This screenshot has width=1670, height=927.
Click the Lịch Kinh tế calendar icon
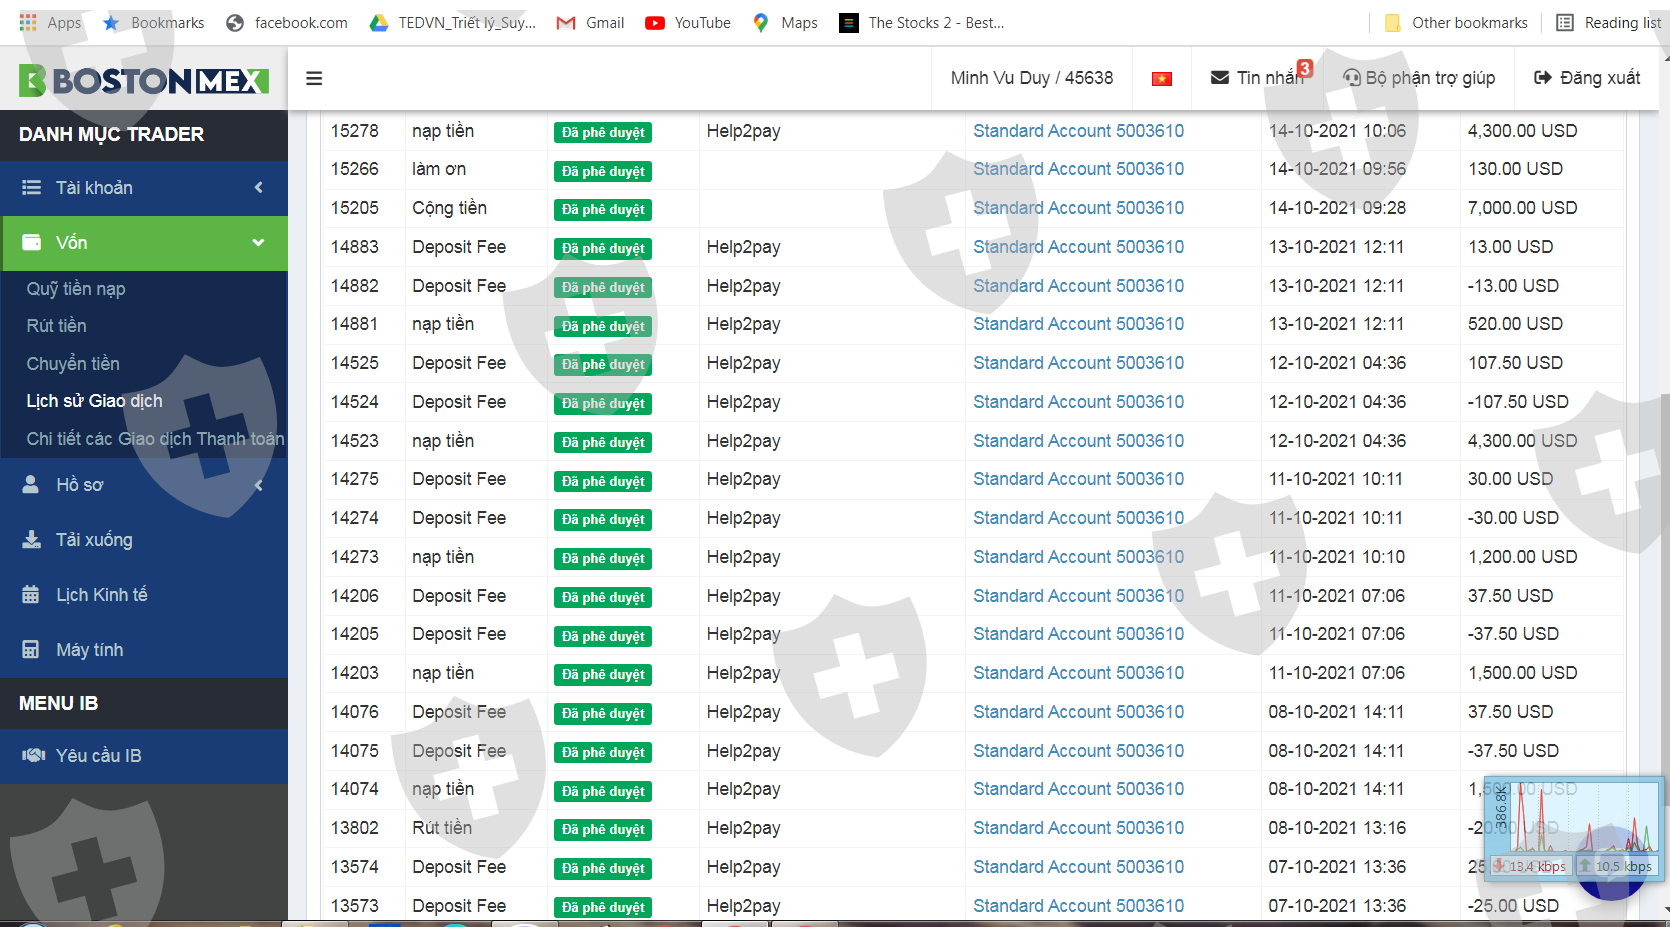click(31, 595)
